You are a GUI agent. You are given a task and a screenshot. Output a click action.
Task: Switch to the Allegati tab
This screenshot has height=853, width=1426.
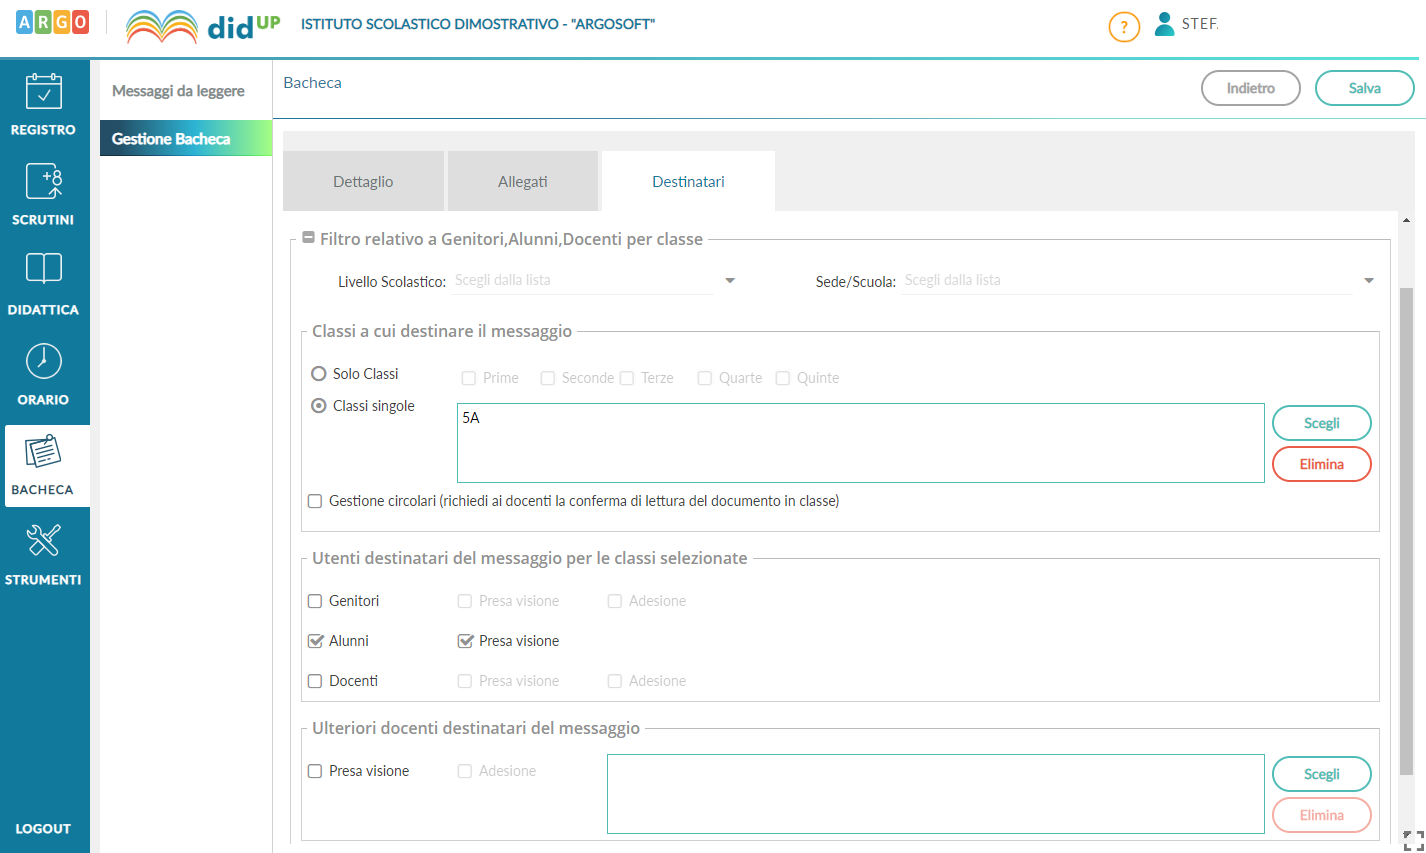pyautogui.click(x=523, y=181)
